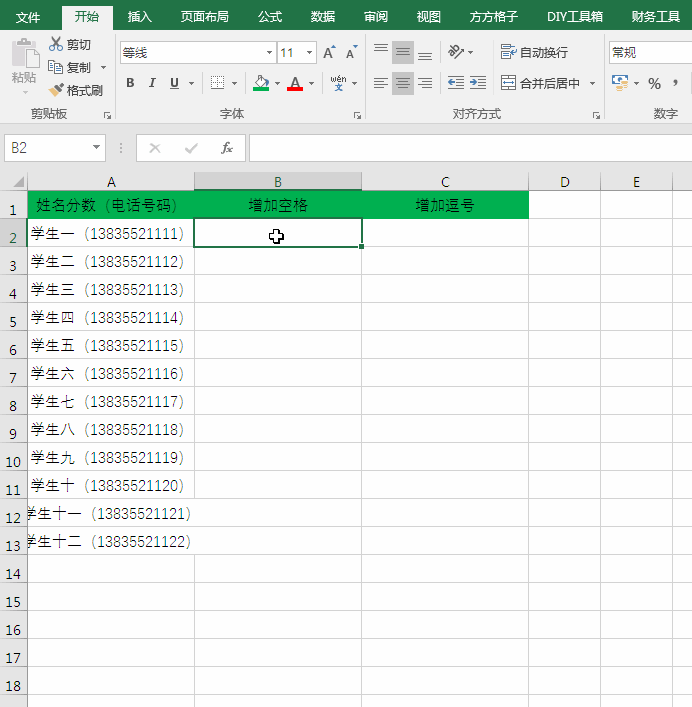Image resolution: width=692 pixels, height=707 pixels.
Task: Switch to the 页面布局 tab
Action: [205, 17]
